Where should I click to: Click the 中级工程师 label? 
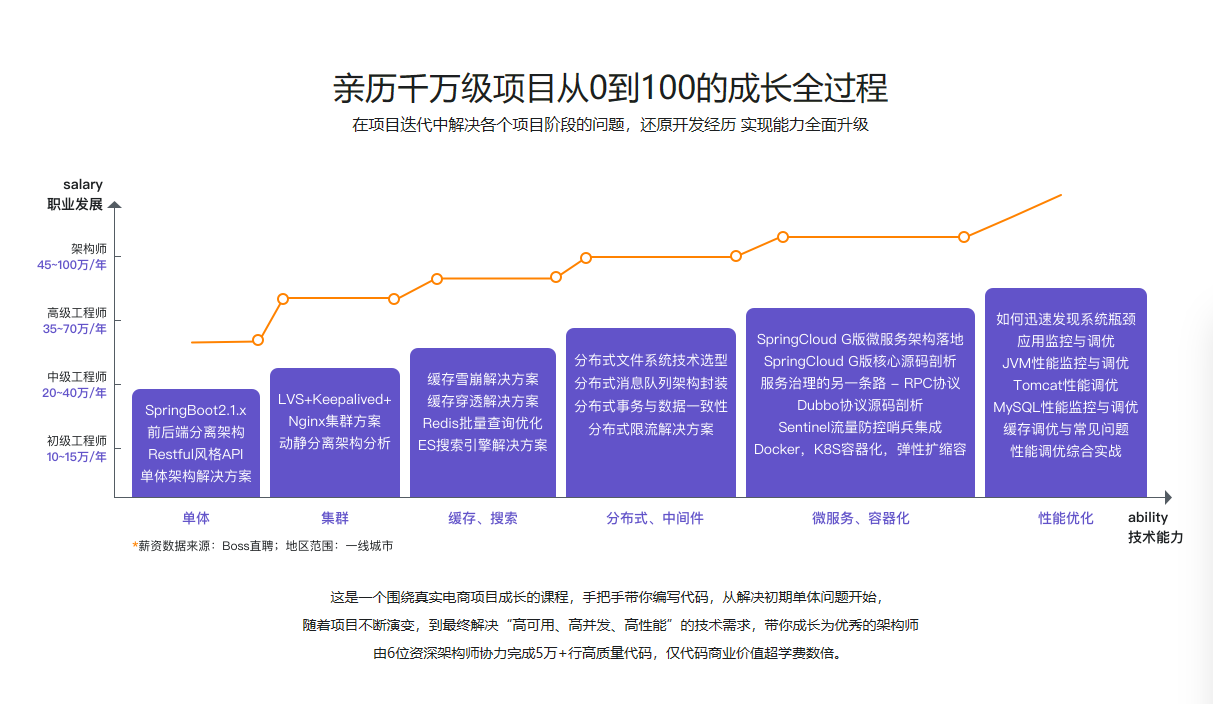point(77,376)
